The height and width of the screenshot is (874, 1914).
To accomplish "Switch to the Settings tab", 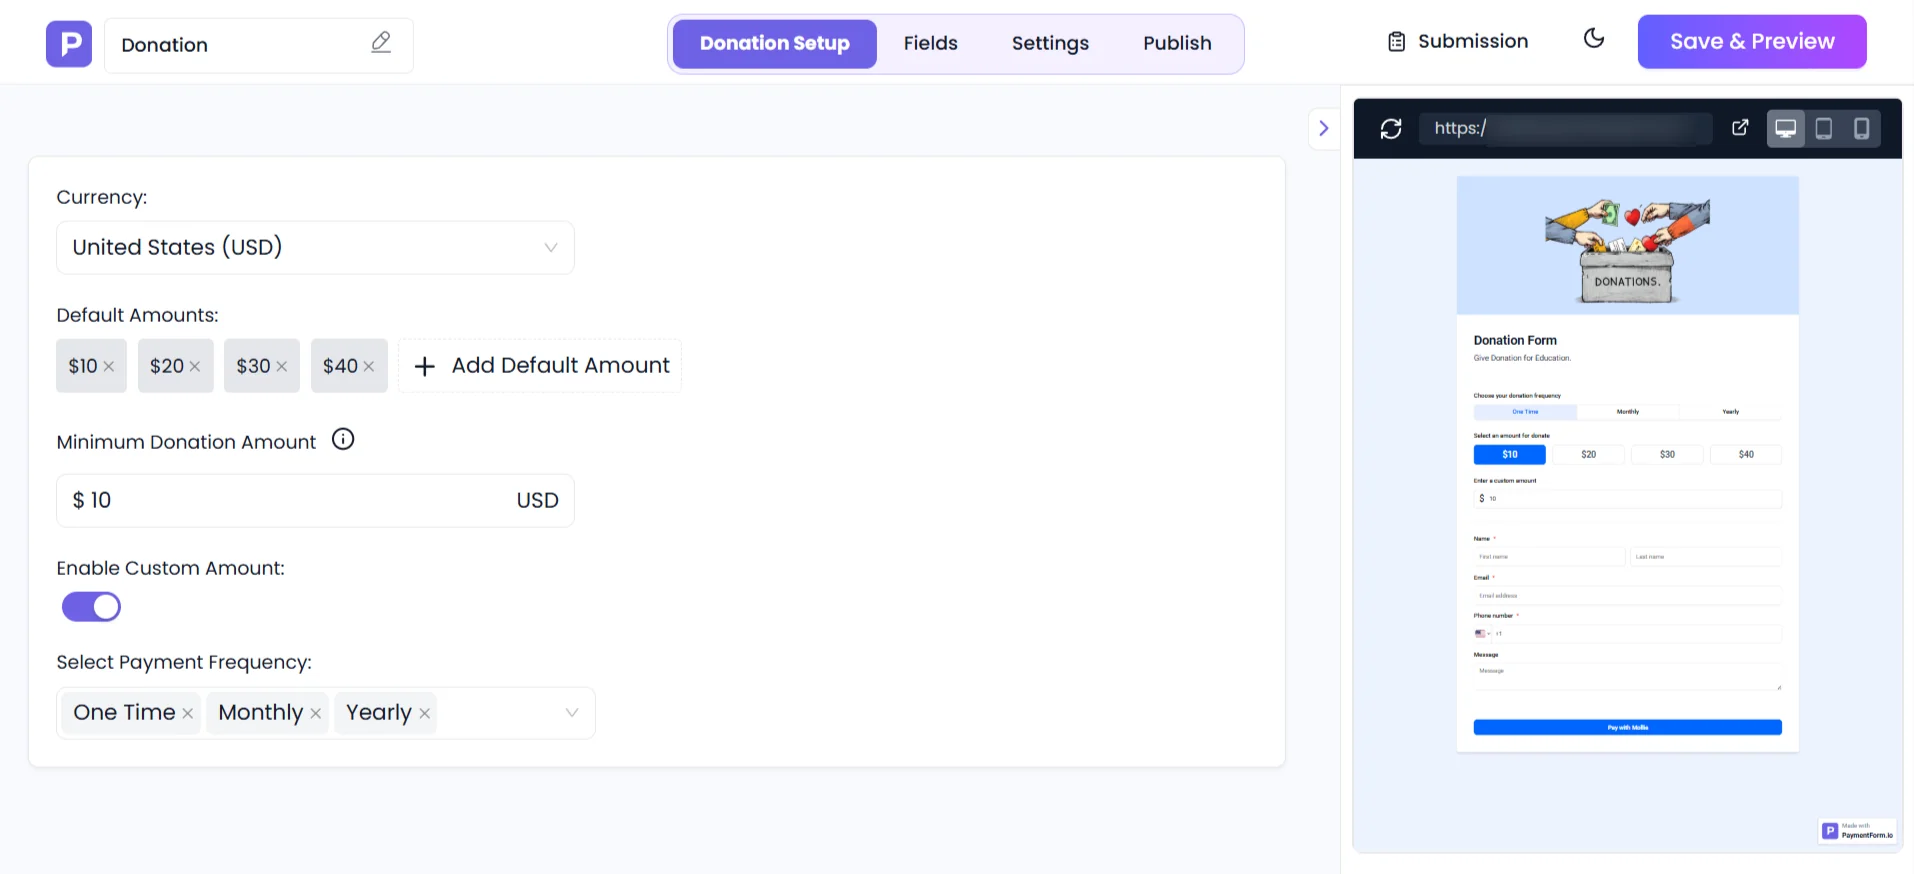I will (1050, 44).
